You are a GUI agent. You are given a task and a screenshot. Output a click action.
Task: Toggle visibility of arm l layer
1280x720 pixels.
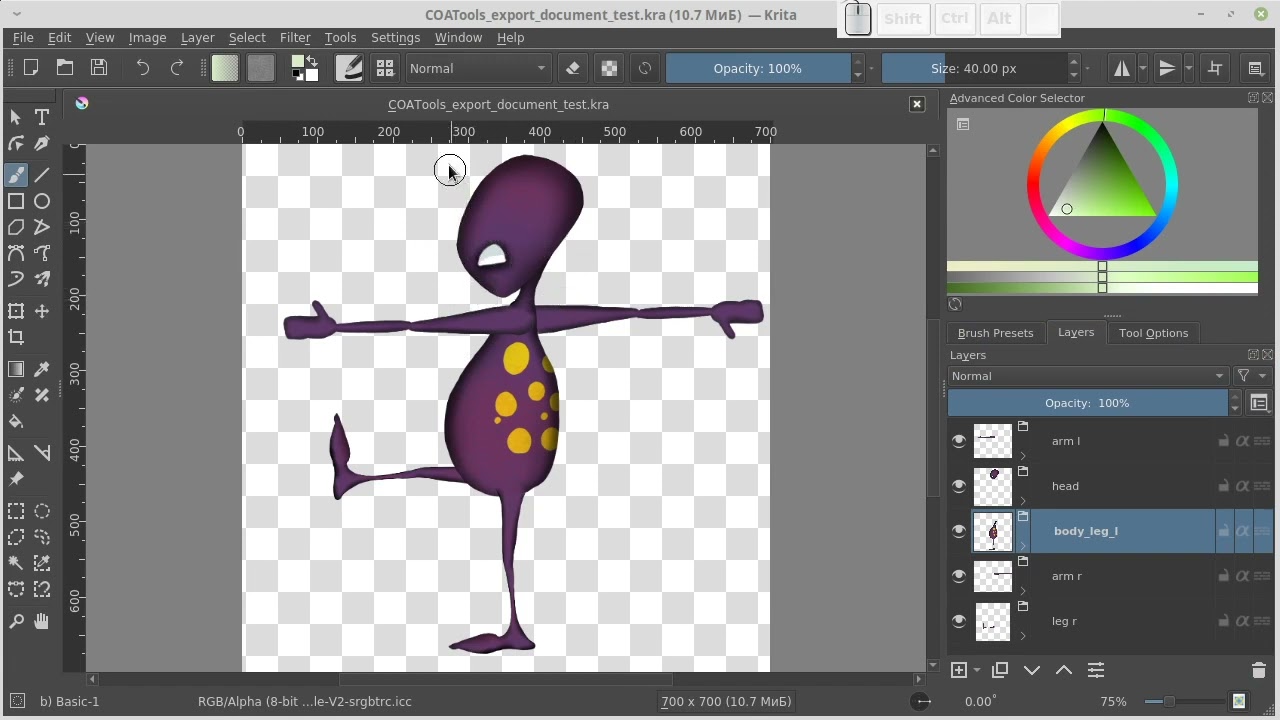pyautogui.click(x=959, y=441)
